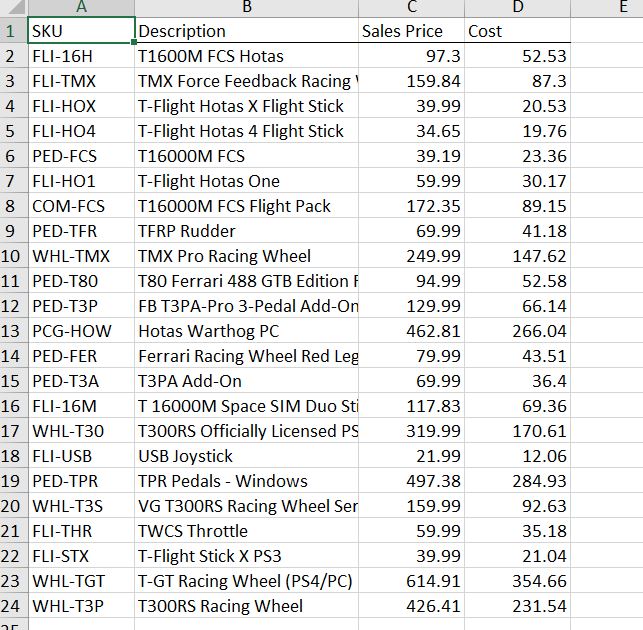Click the Sales Price header cell
The height and width of the screenshot is (630, 643).
411,30
